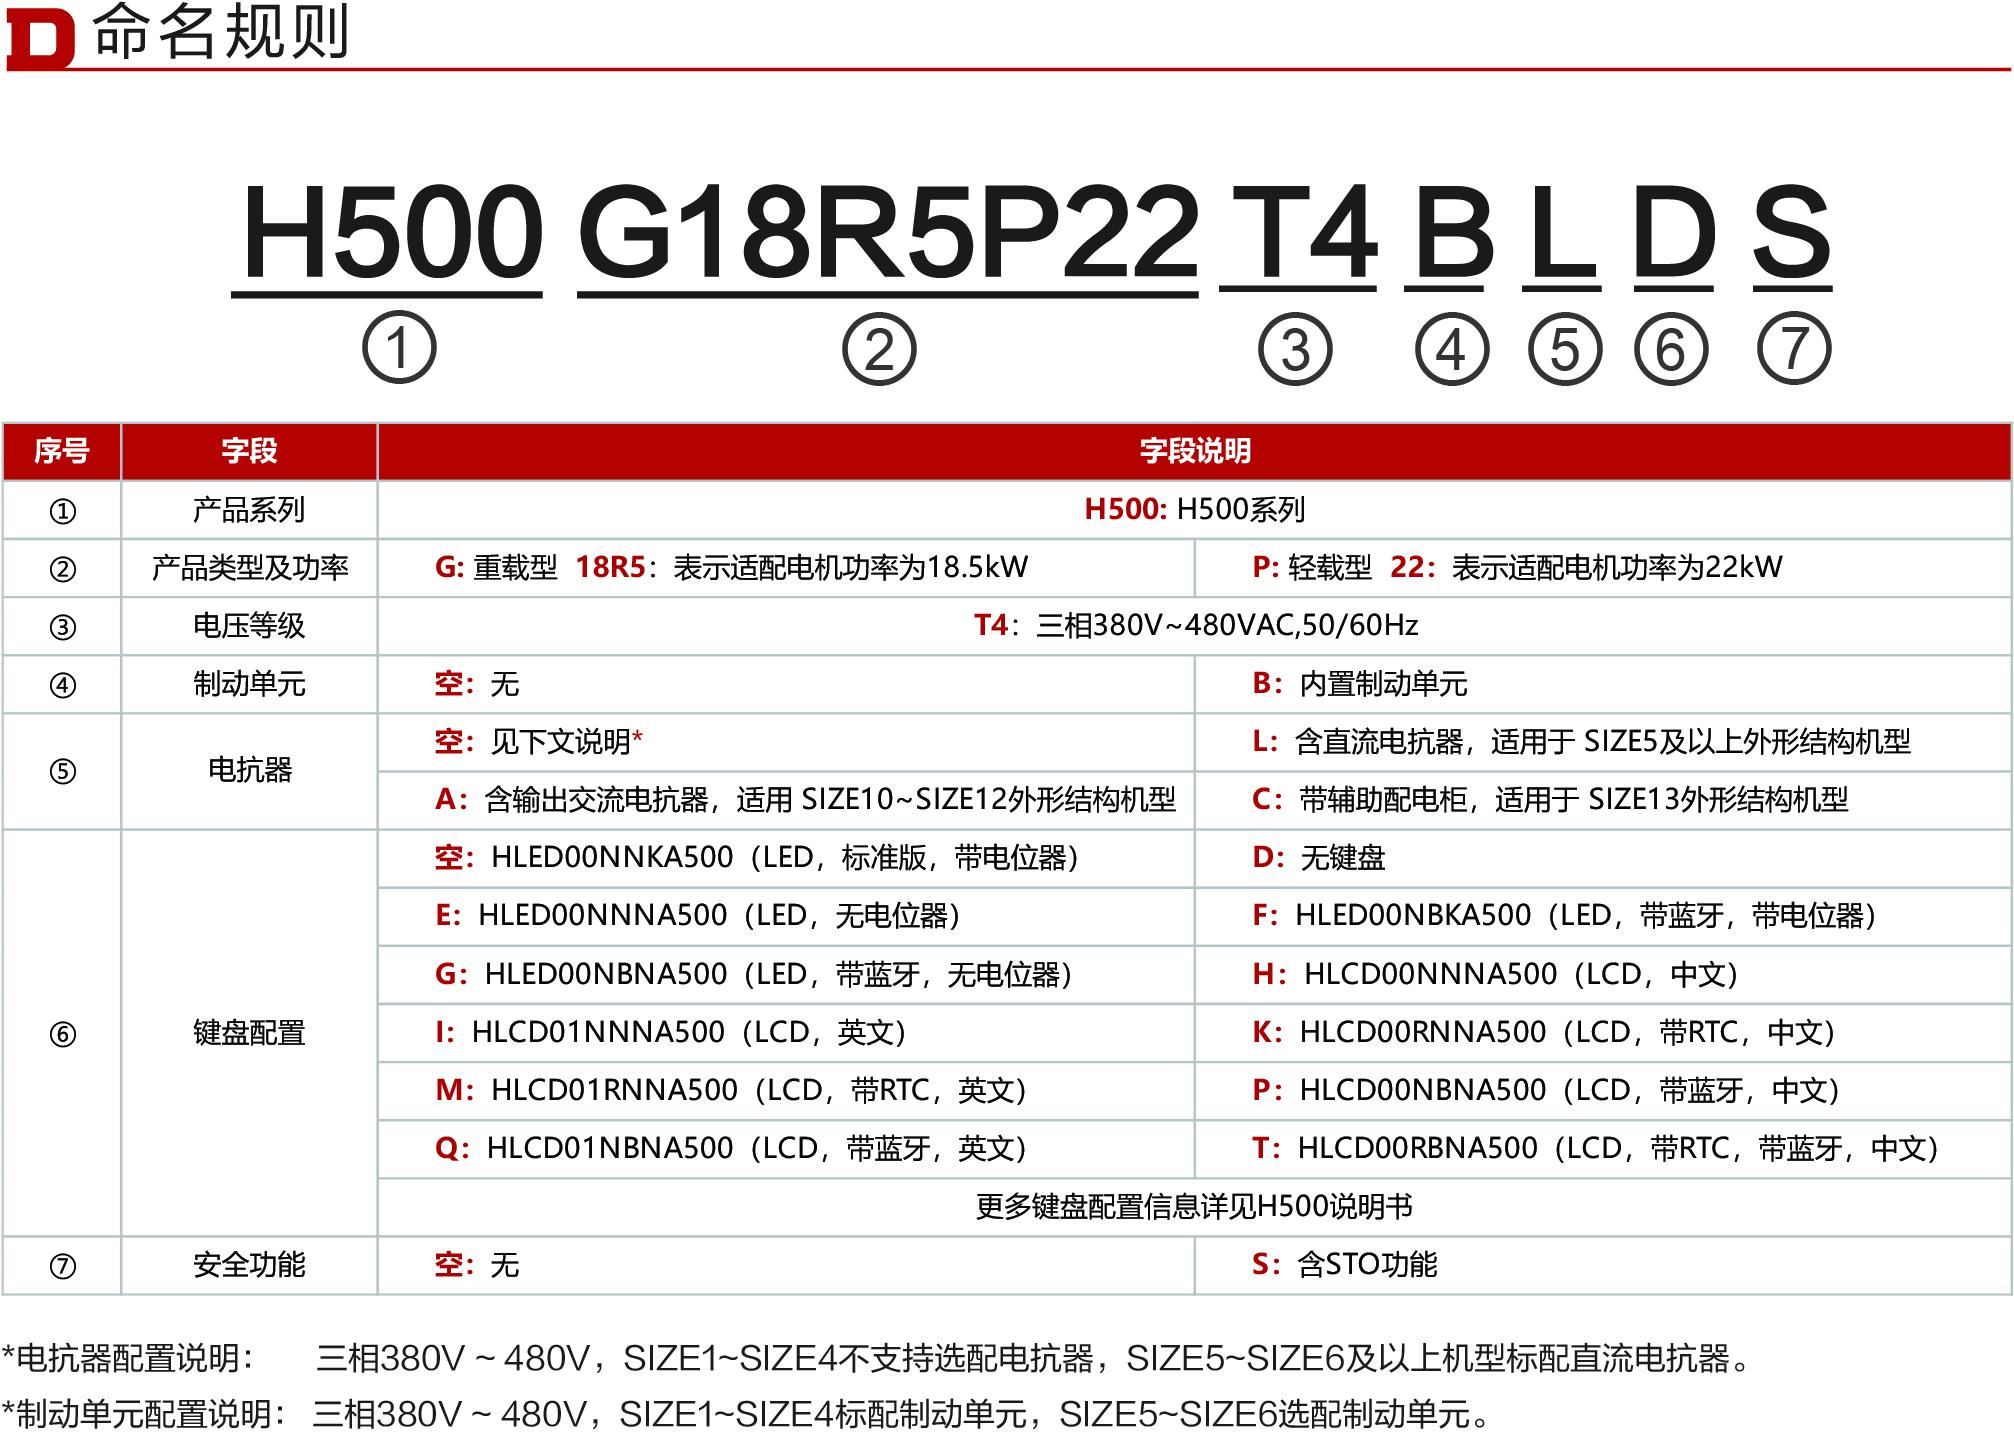Click 更多键盘配置信息详见H500说明书 note
This screenshot has width=2014, height=1434.
[1194, 1207]
